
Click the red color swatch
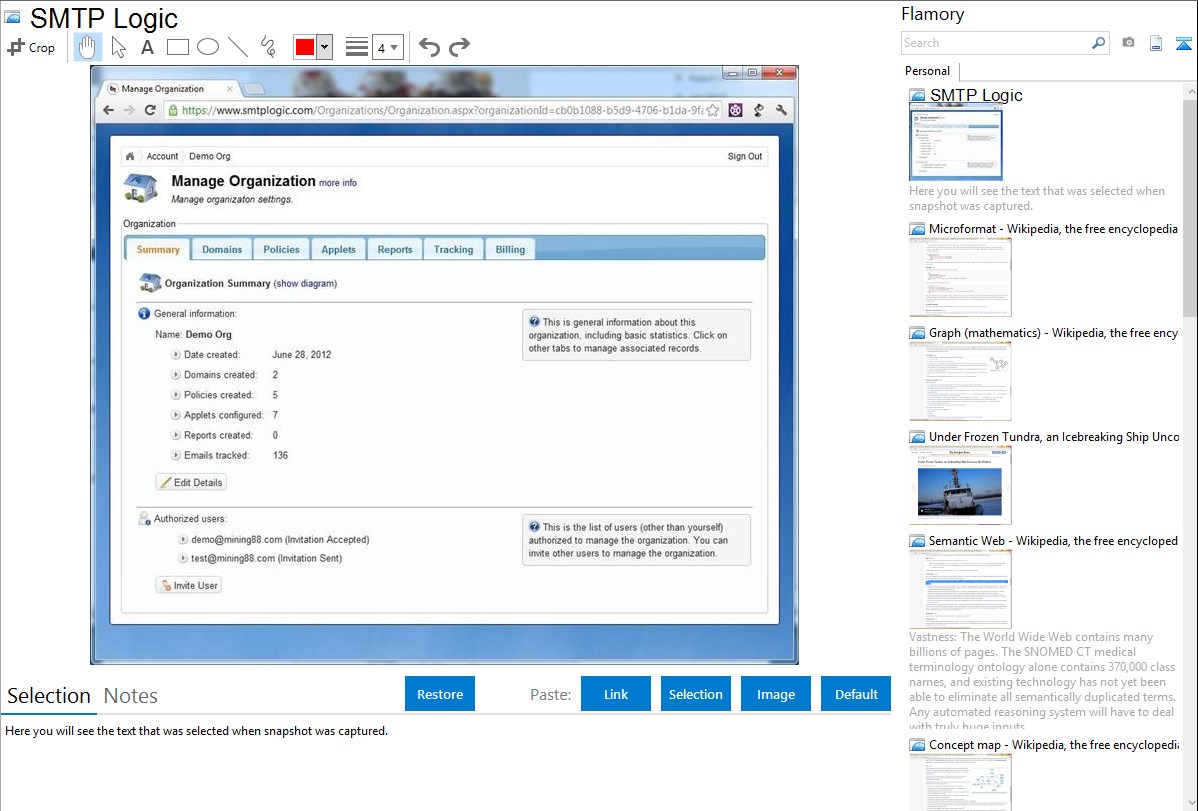pos(305,47)
